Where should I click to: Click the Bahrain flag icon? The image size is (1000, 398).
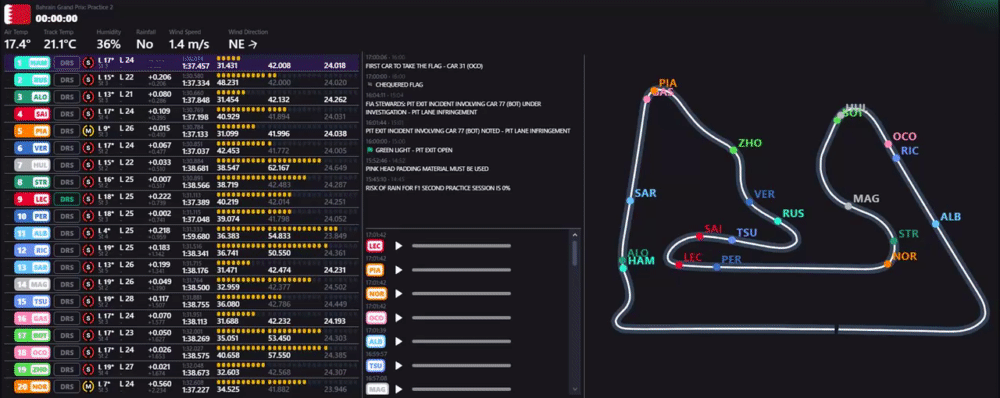click(17, 14)
